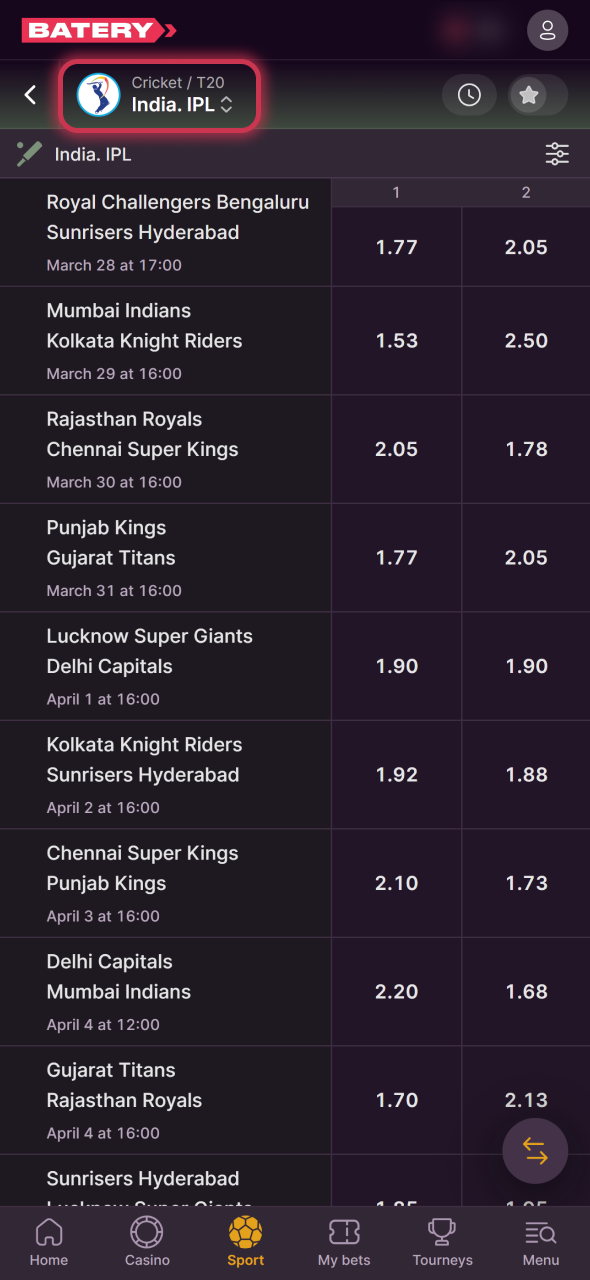Open Casino from the bottom navigation

(x=146, y=1242)
